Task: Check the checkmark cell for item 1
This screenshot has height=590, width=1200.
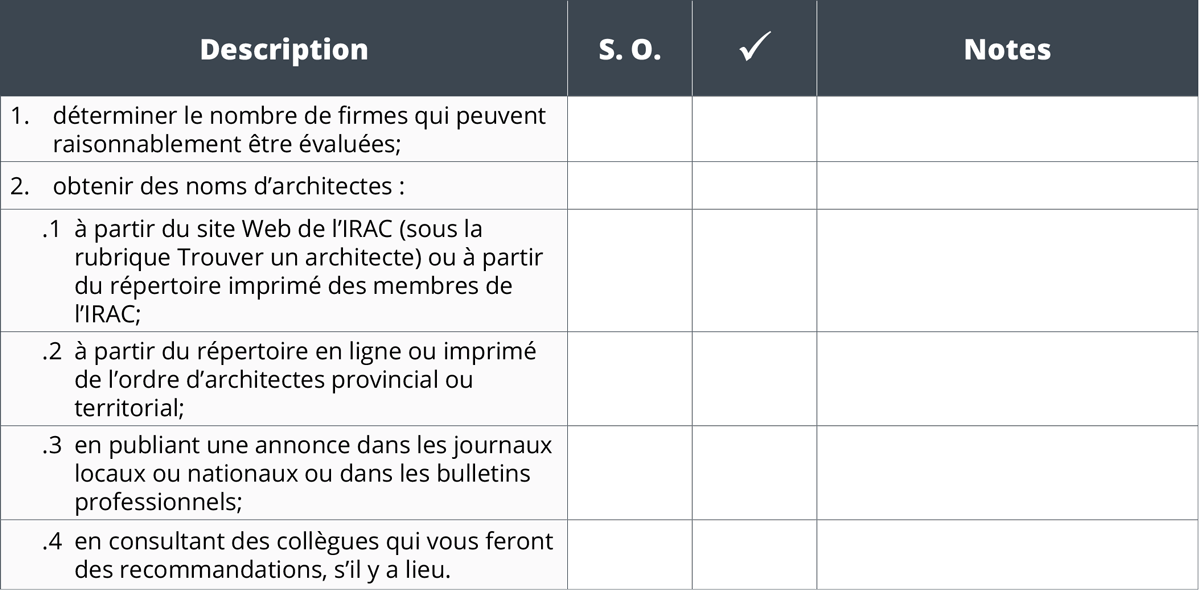Action: [x=755, y=129]
